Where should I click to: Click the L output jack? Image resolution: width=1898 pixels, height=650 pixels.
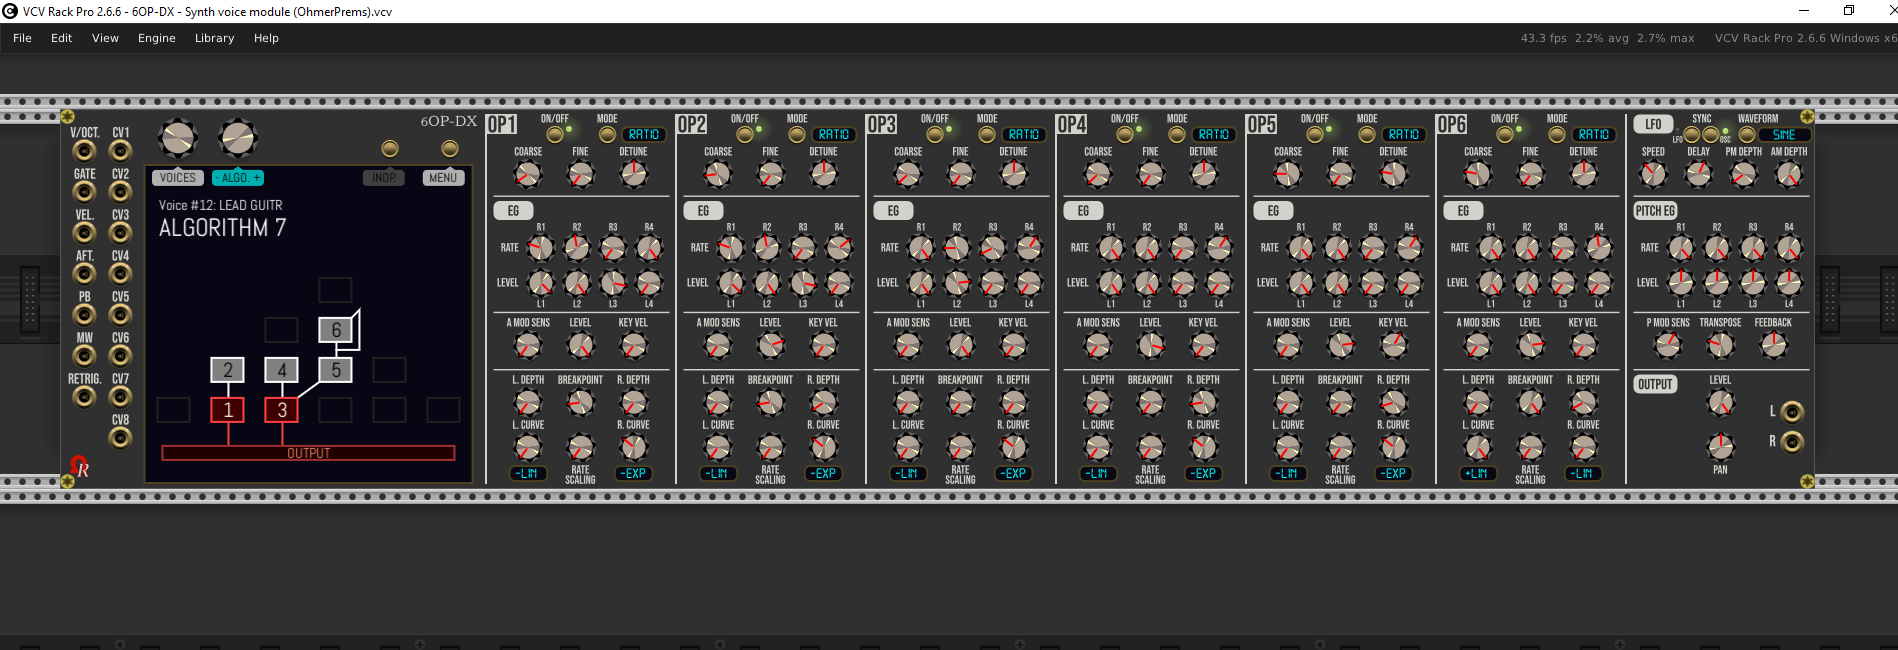(x=1792, y=411)
